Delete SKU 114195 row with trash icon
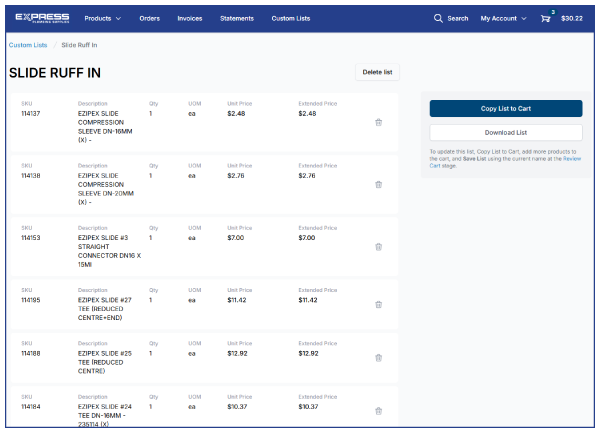 click(378, 304)
